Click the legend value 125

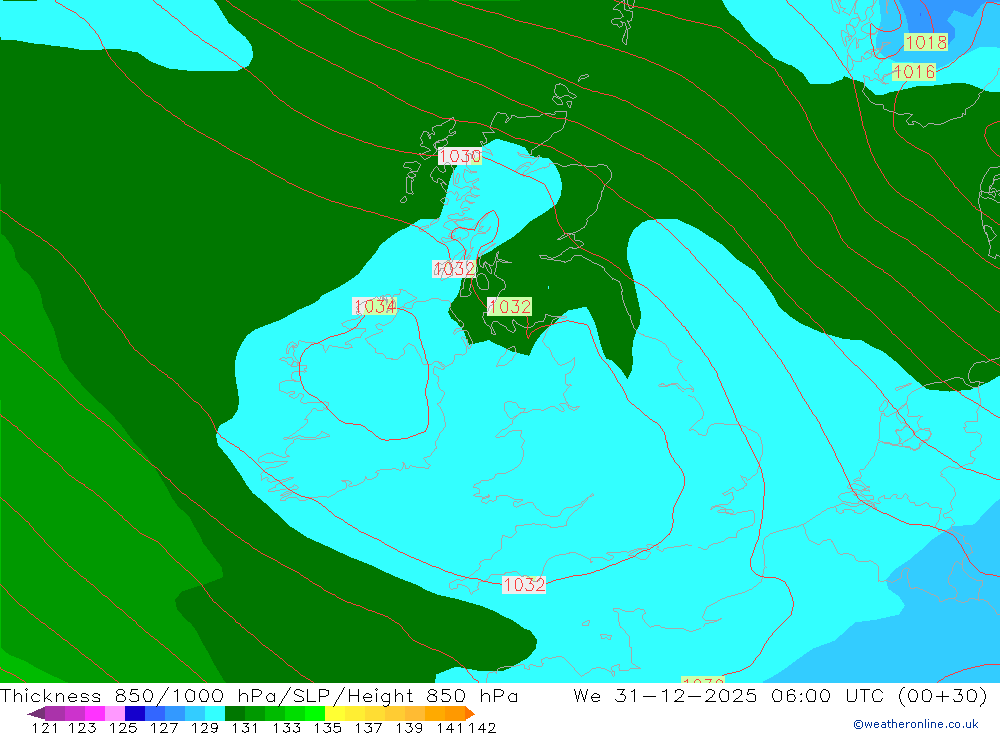pos(123,727)
